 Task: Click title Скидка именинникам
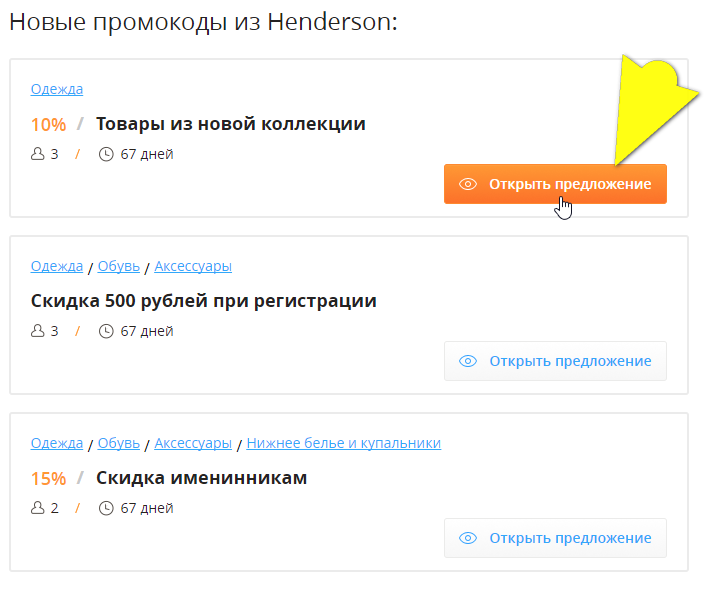coord(201,478)
